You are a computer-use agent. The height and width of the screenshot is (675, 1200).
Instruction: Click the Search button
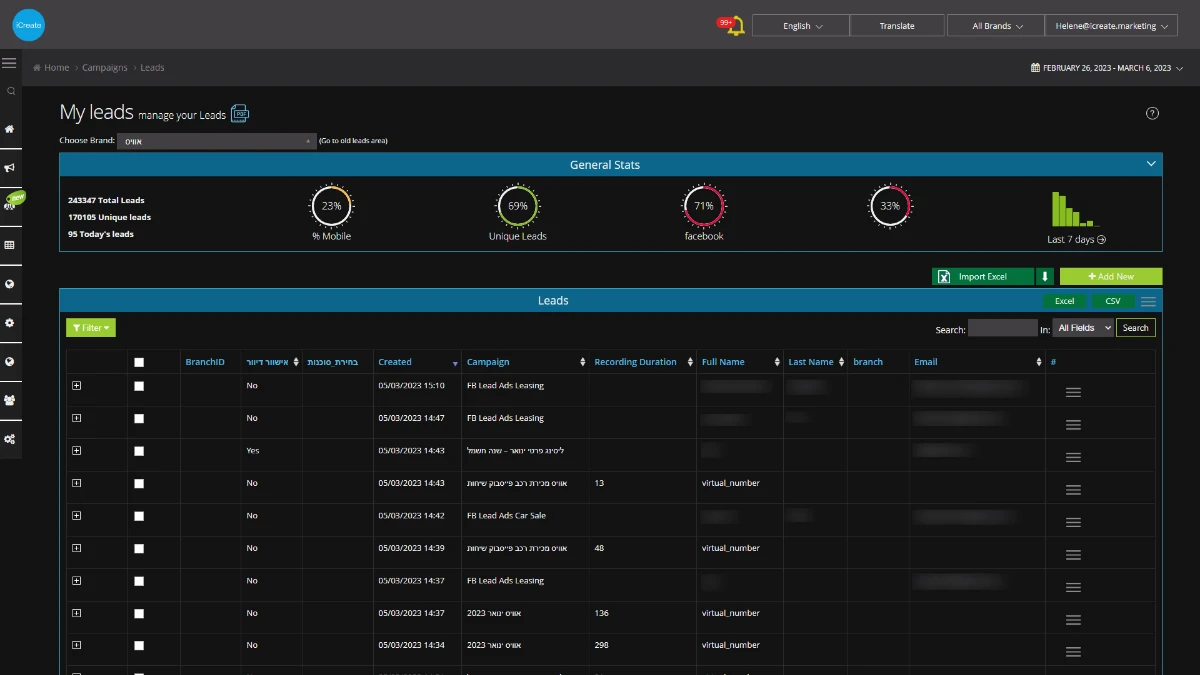click(1135, 328)
